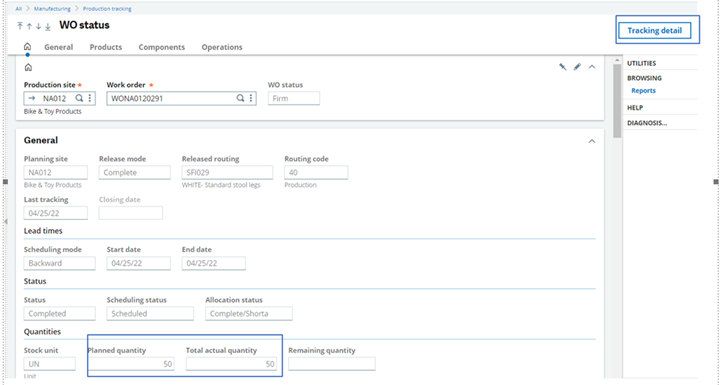
Task: Open the General tab
Action: click(59, 47)
